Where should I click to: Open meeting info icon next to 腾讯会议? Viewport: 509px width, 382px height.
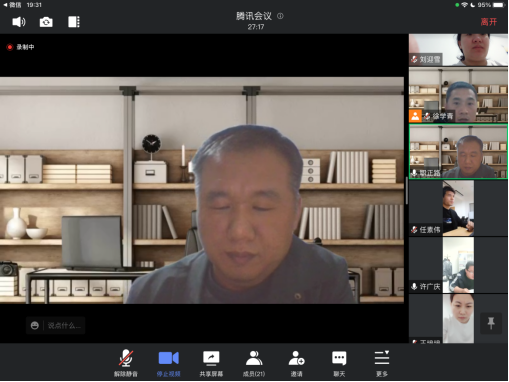[280, 16]
